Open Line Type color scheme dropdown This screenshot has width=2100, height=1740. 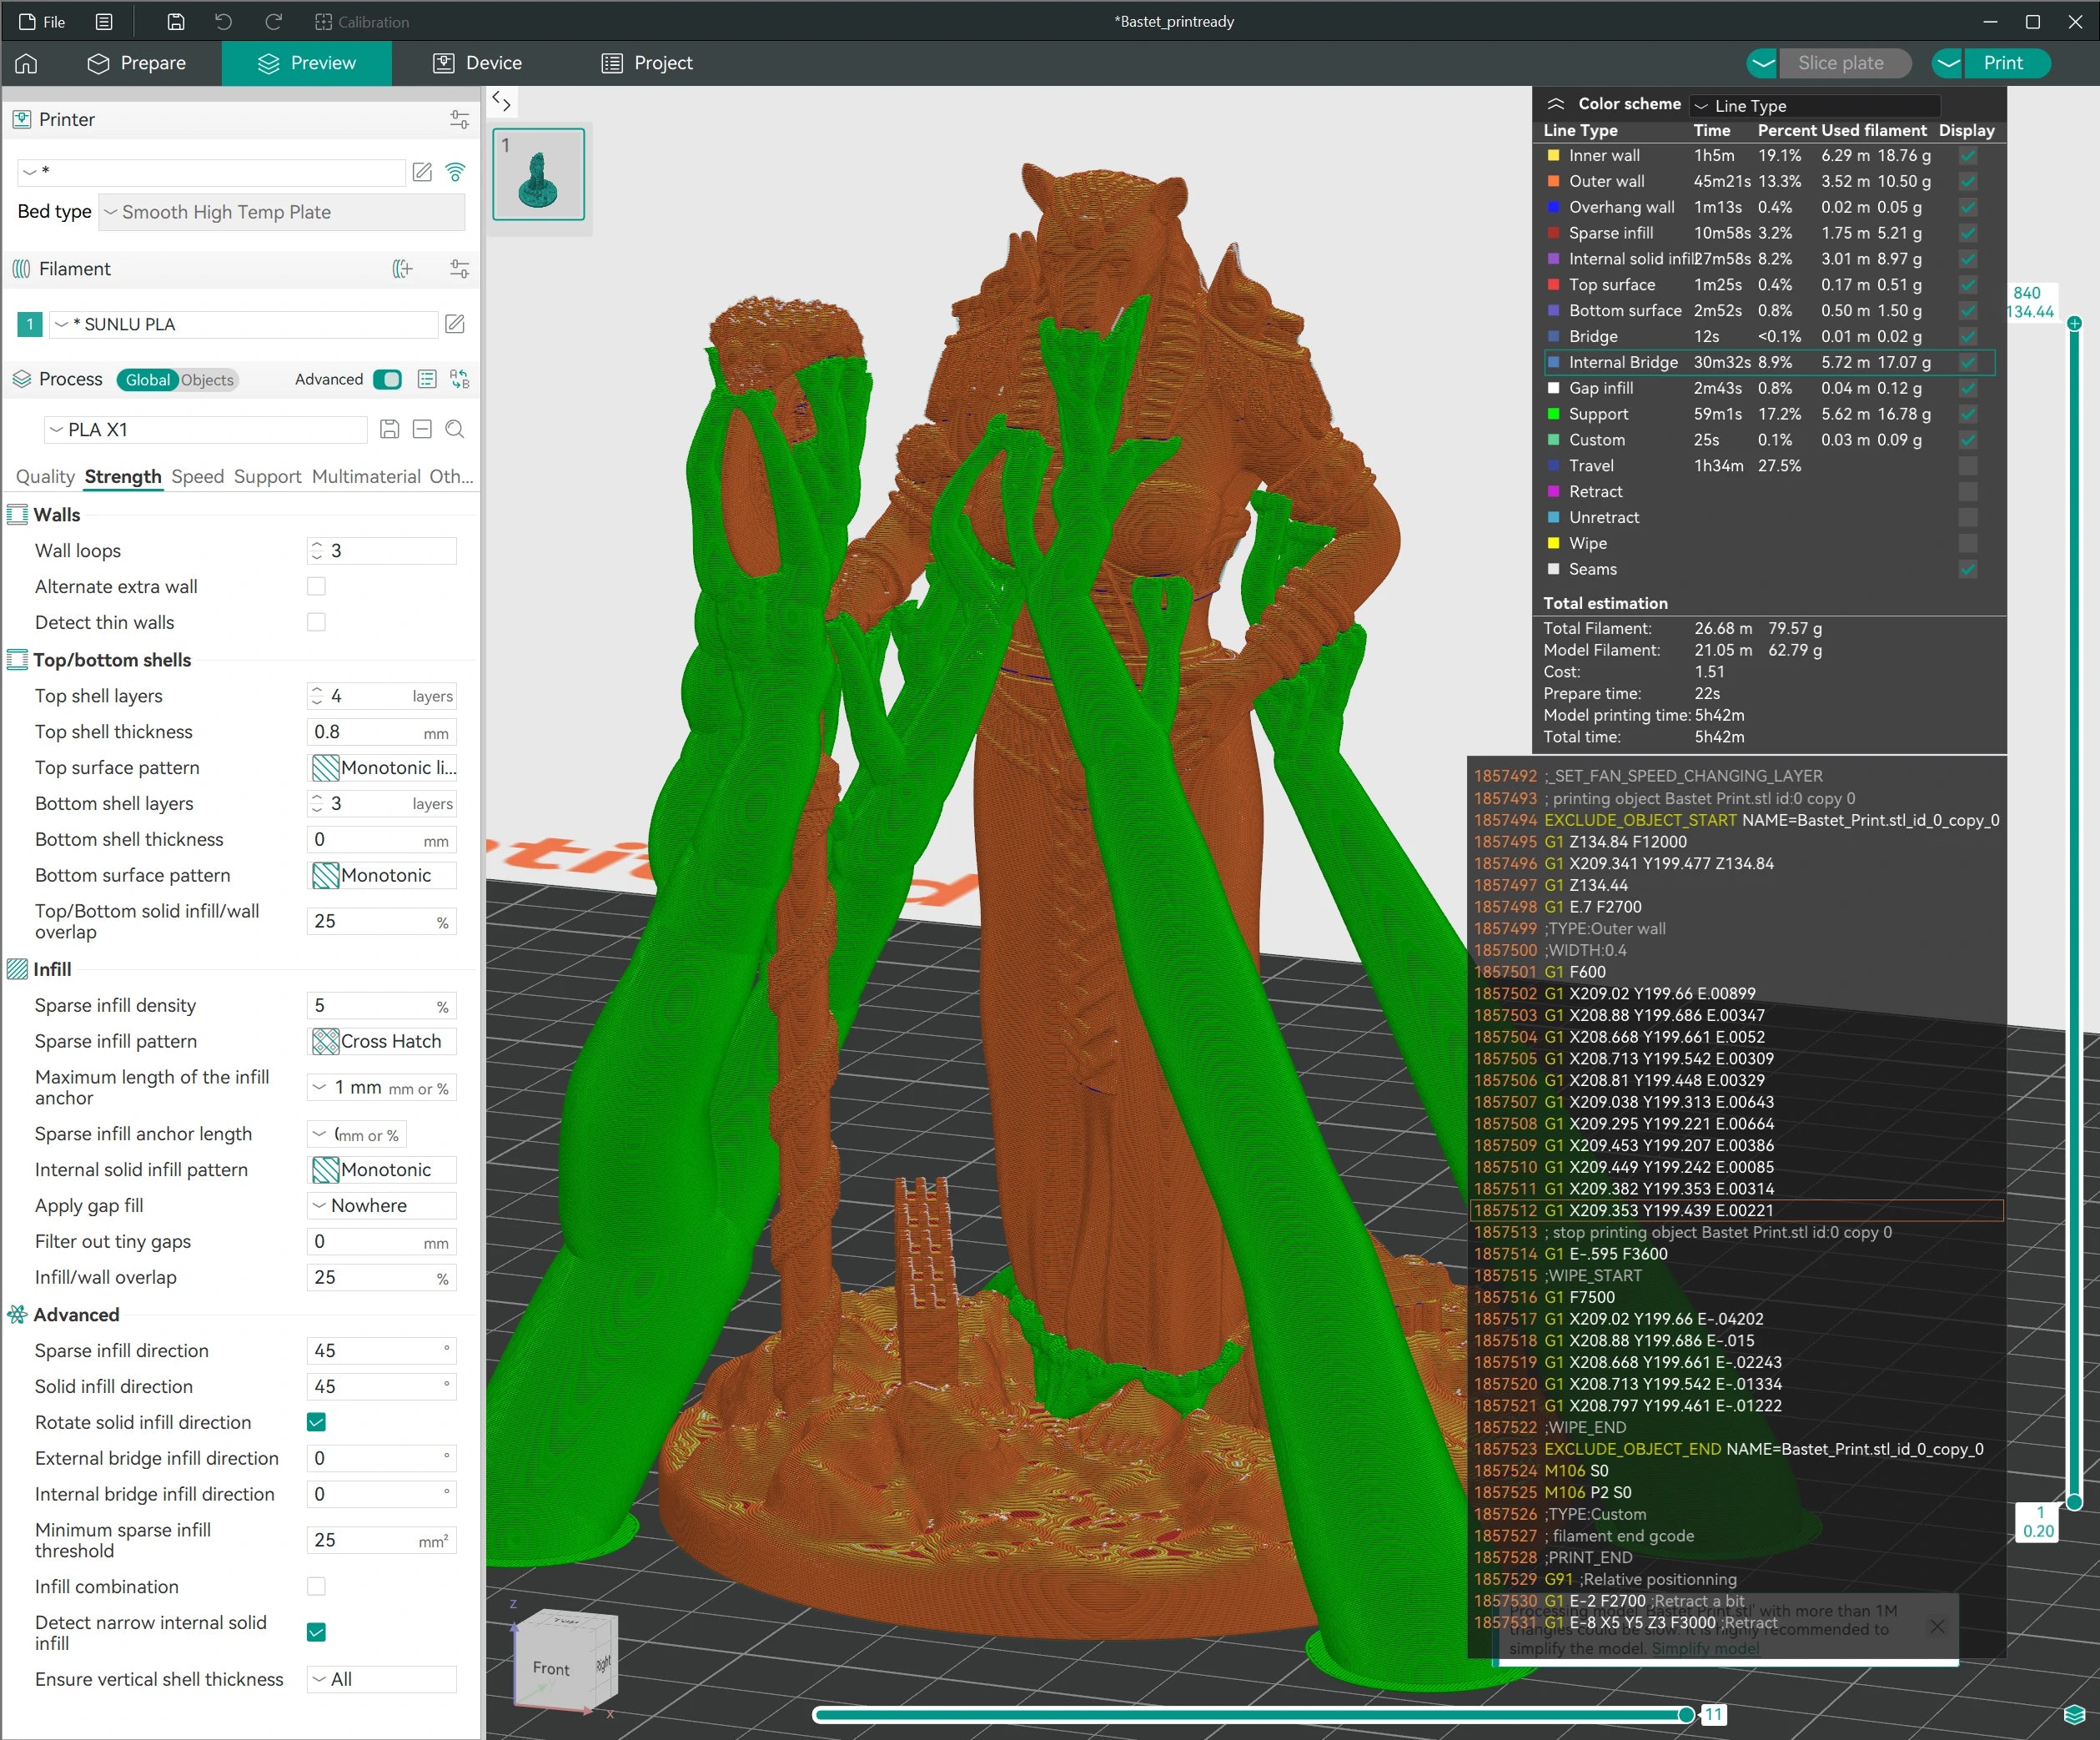tap(1814, 106)
